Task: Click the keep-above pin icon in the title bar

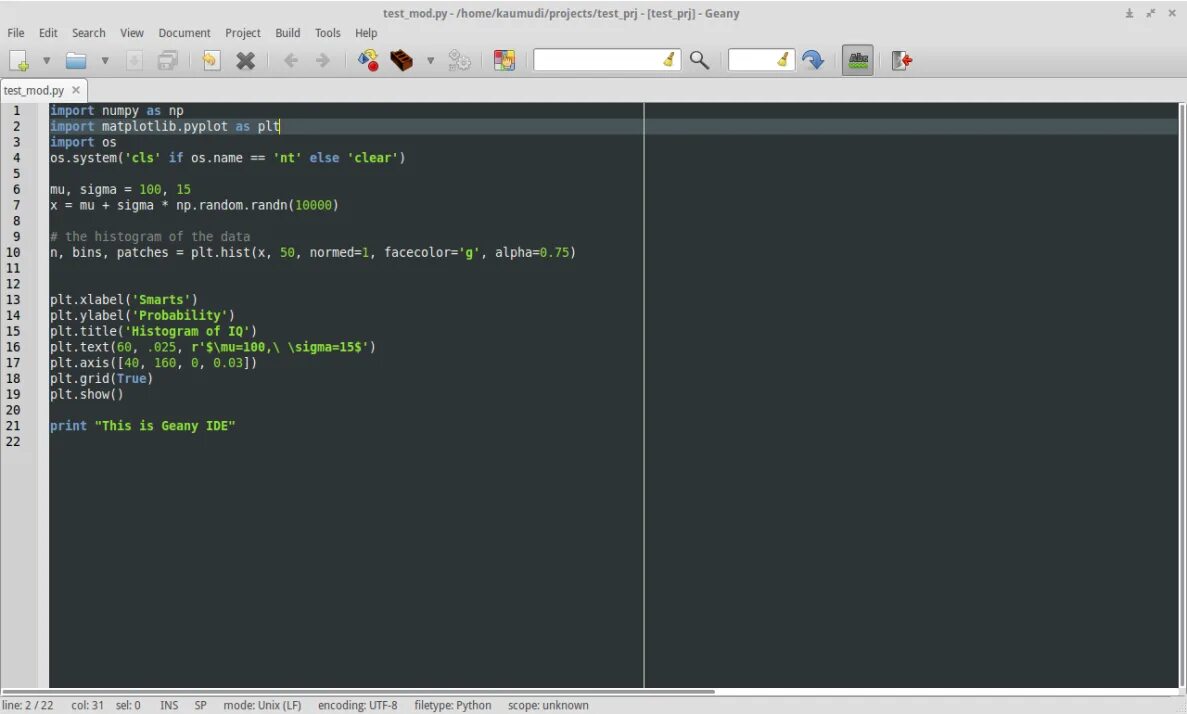Action: click(1129, 14)
